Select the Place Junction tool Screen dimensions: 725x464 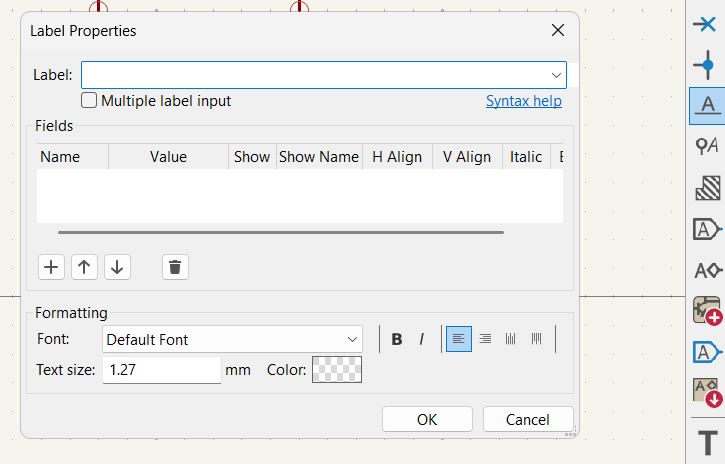(707, 65)
